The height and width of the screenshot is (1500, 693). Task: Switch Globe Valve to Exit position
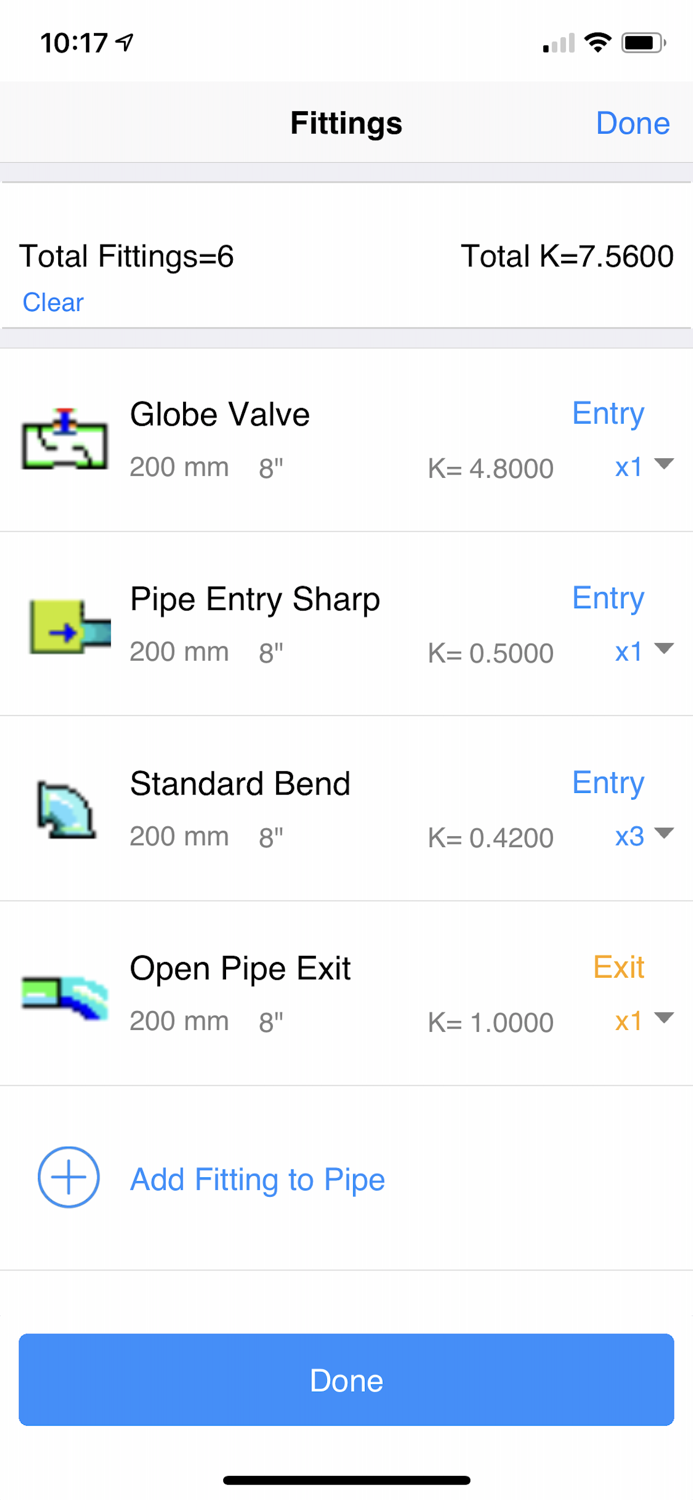(608, 413)
